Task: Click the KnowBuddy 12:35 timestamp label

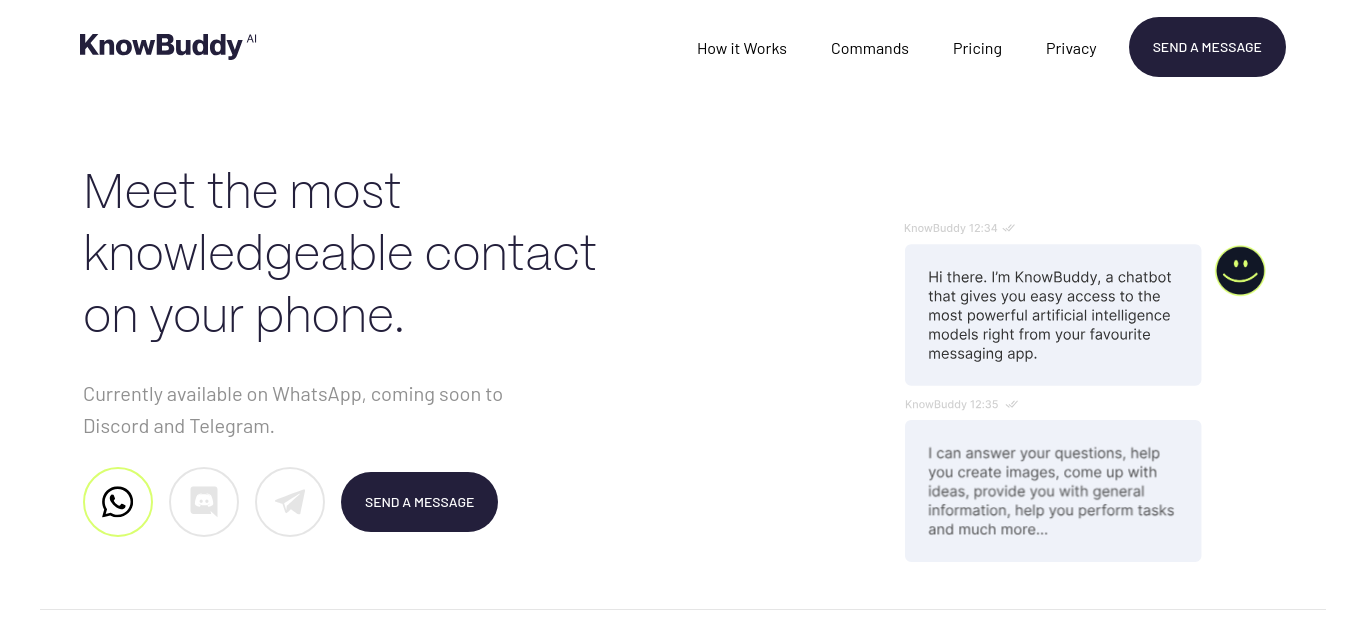Action: pos(952,404)
